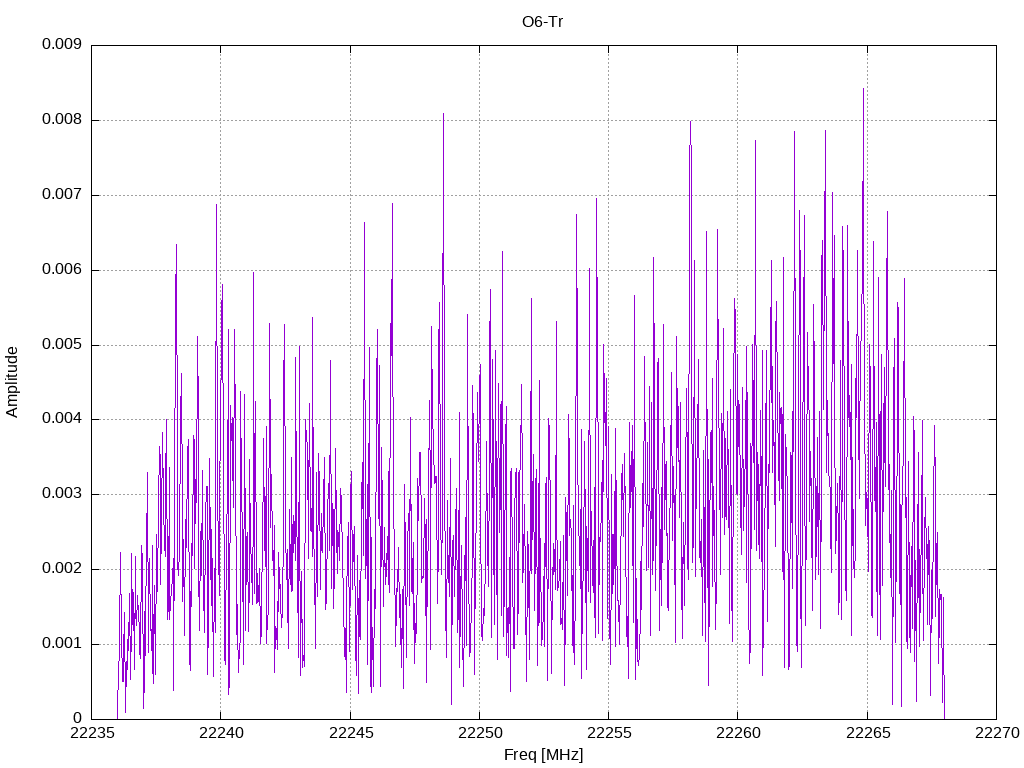This screenshot has width=1024, height=768.
Task: Click the 22255 x-axis tick label
Action: pos(609,733)
